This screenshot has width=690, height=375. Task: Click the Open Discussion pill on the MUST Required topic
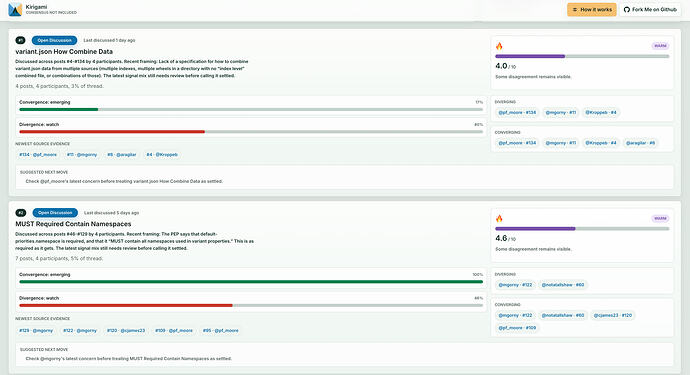click(55, 213)
